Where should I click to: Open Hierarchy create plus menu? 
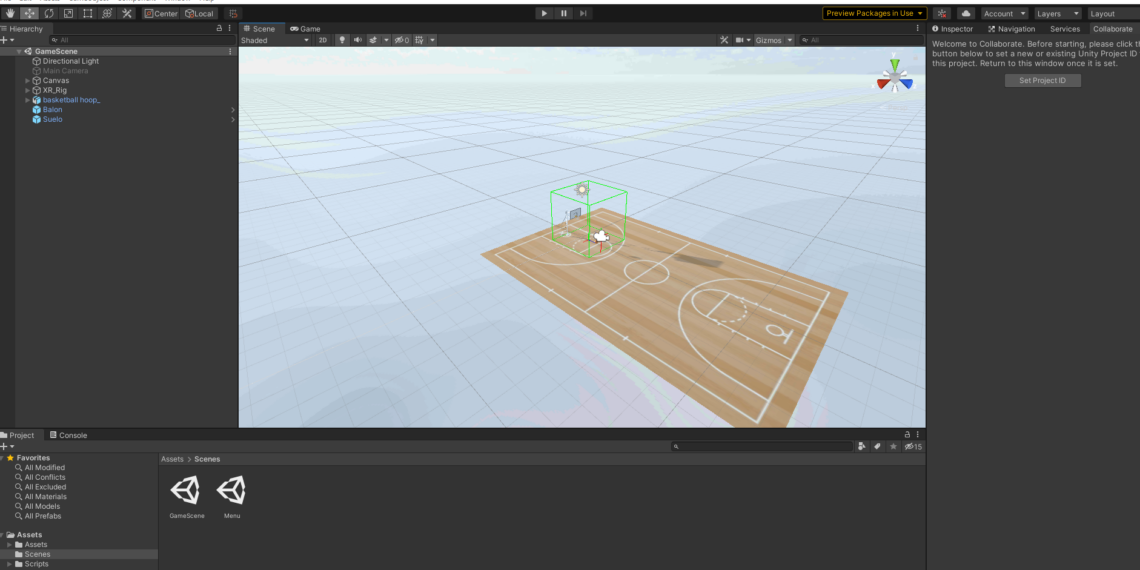pos(7,40)
